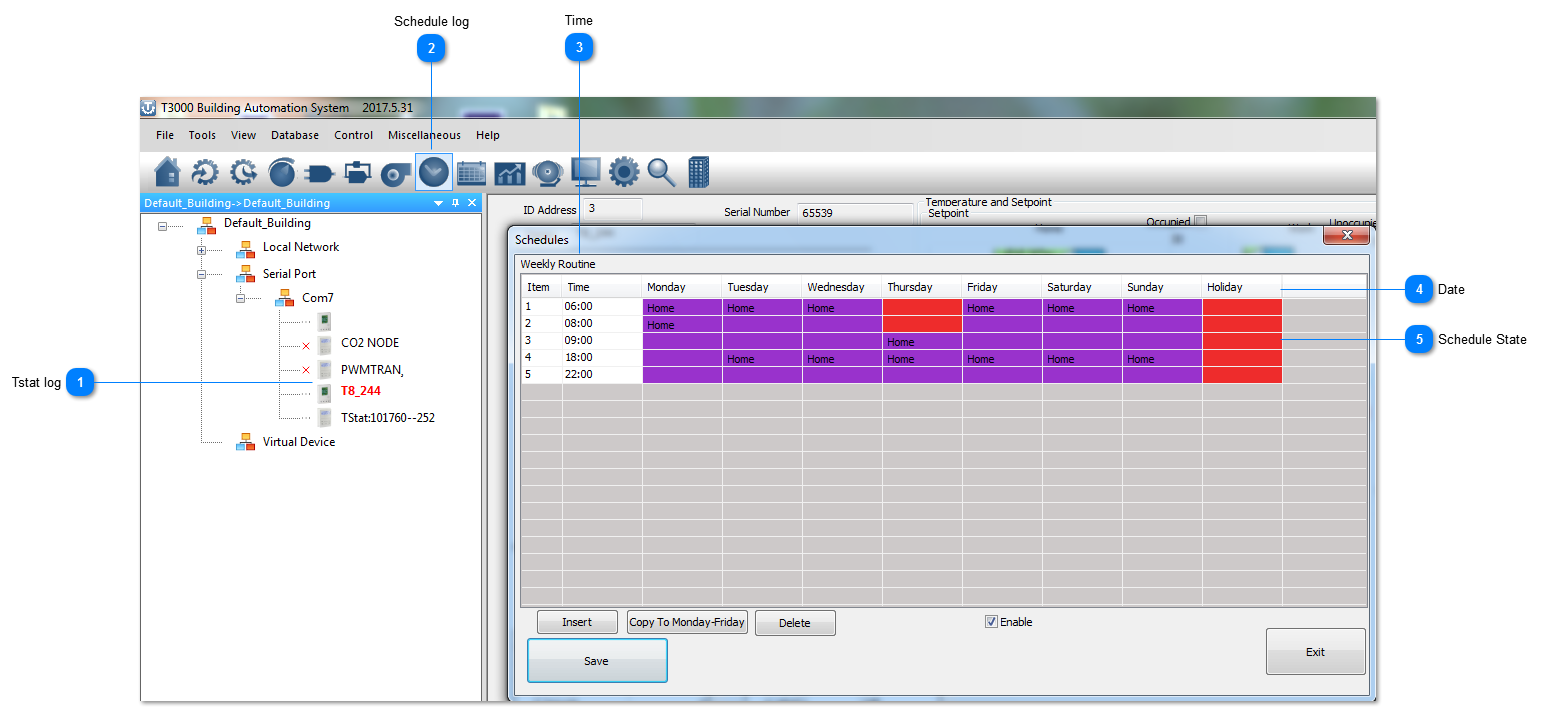
Task: Pin the building tree panel
Action: 456,203
